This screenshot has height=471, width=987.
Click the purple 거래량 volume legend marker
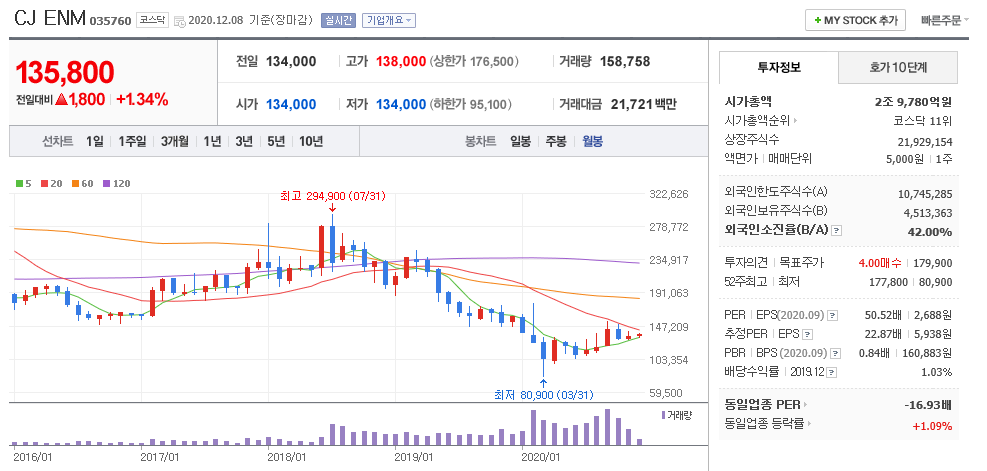[663, 415]
